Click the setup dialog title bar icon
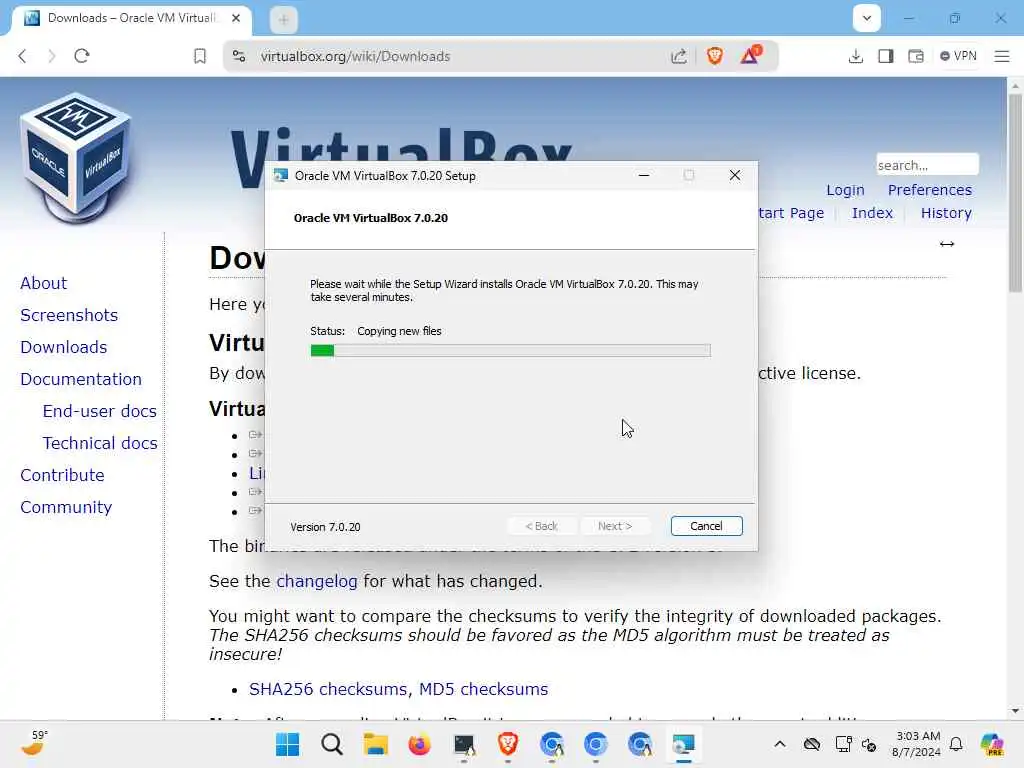1024x768 pixels. [281, 176]
